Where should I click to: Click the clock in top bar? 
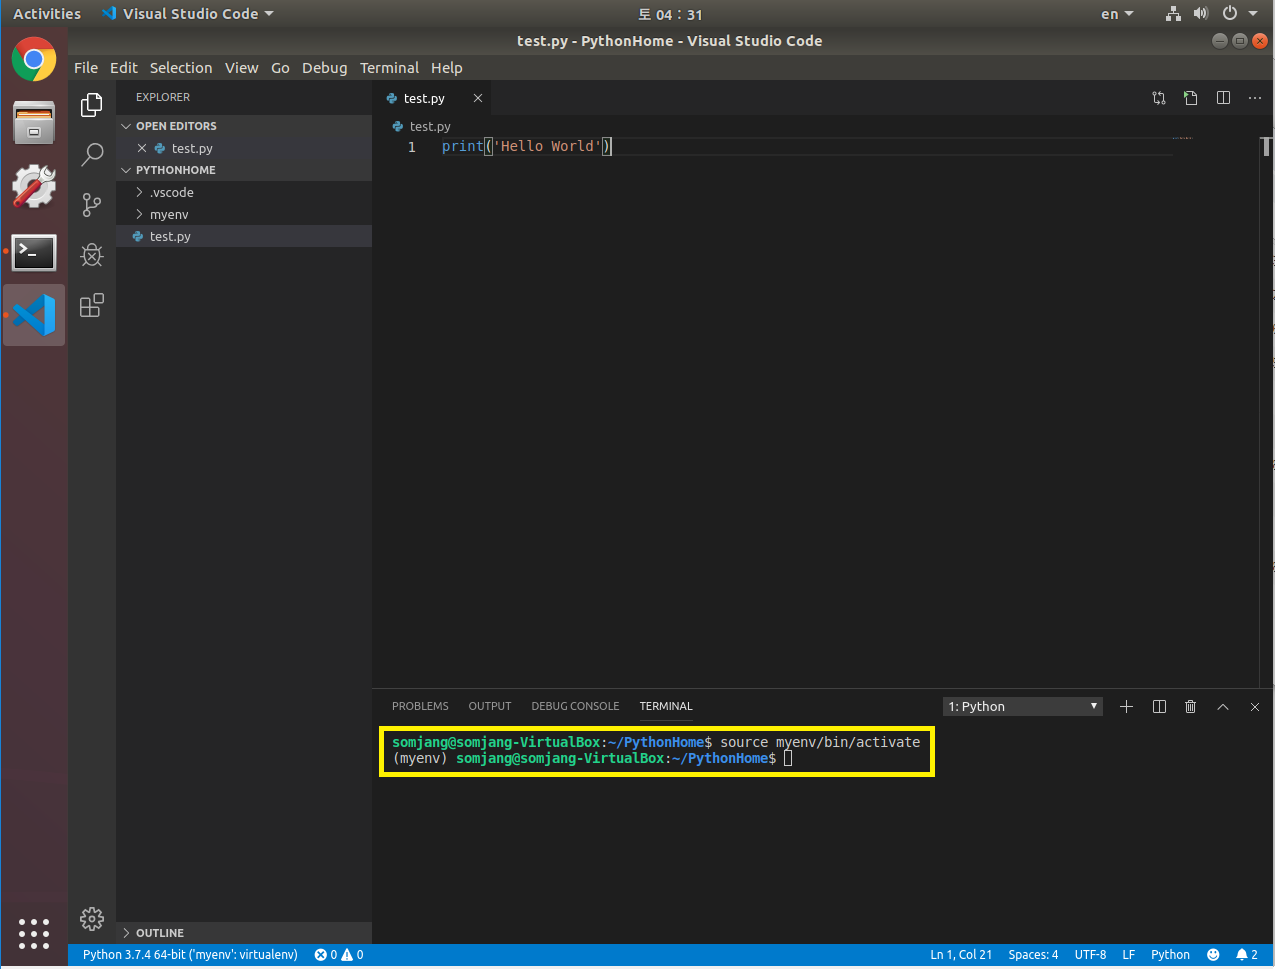tap(670, 14)
